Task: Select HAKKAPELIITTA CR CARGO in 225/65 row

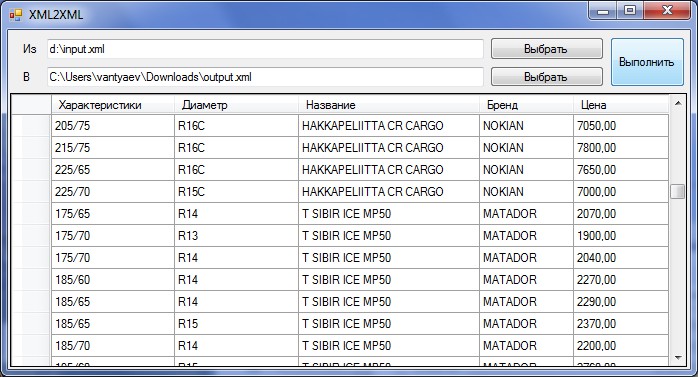Action: [x=389, y=170]
